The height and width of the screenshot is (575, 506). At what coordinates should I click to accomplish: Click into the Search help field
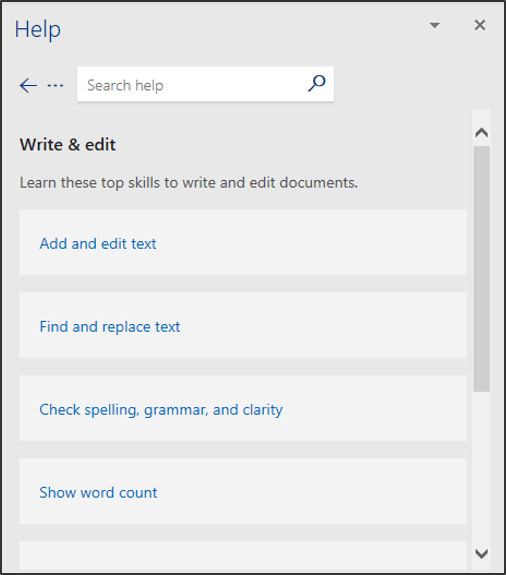pyautogui.click(x=205, y=84)
